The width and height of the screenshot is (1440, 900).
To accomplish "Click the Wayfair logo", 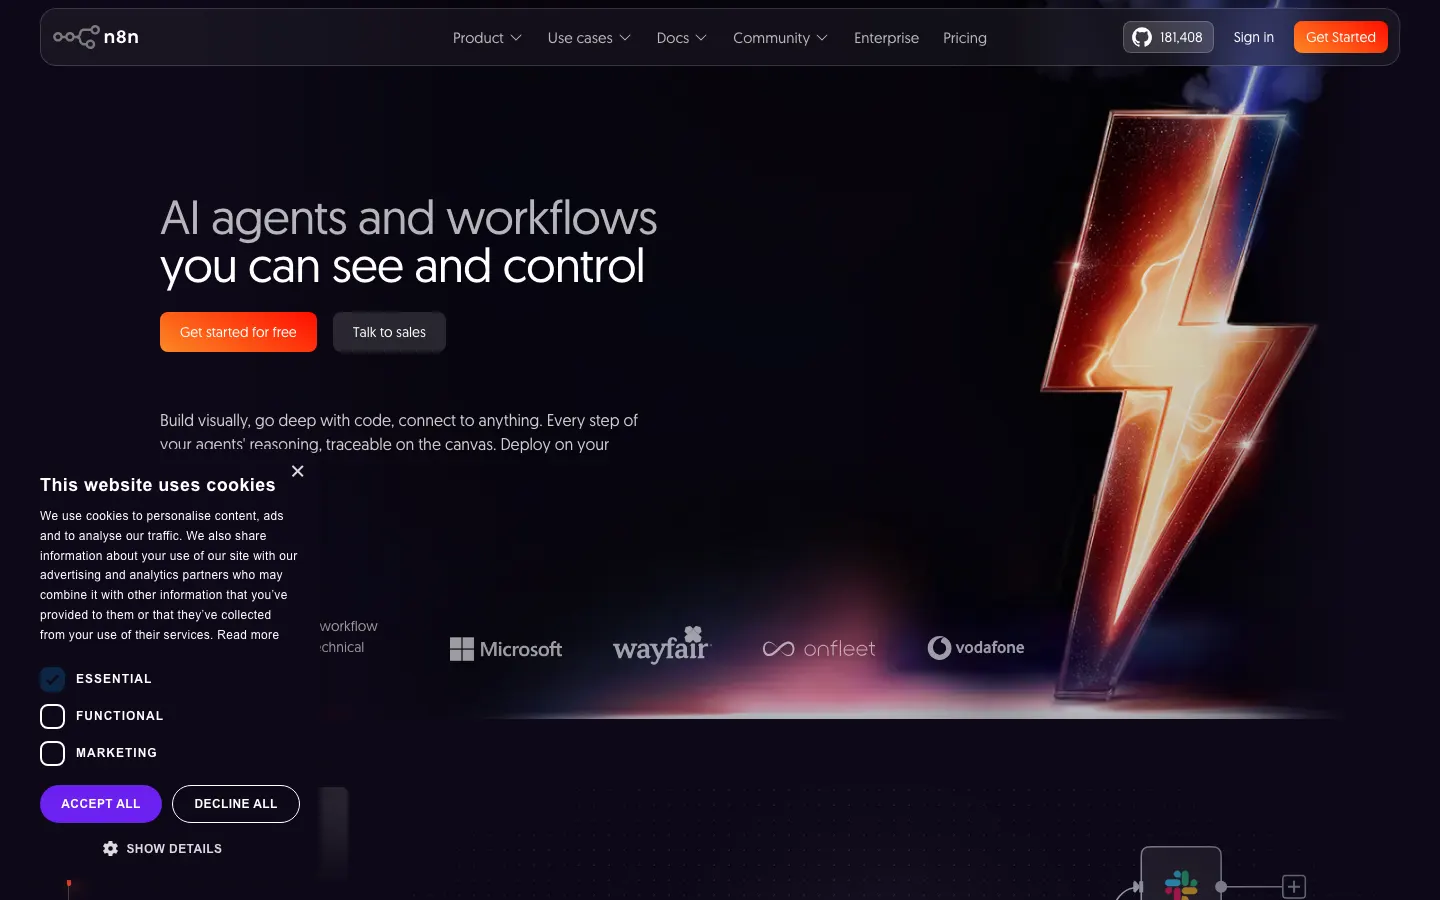I will click(661, 646).
